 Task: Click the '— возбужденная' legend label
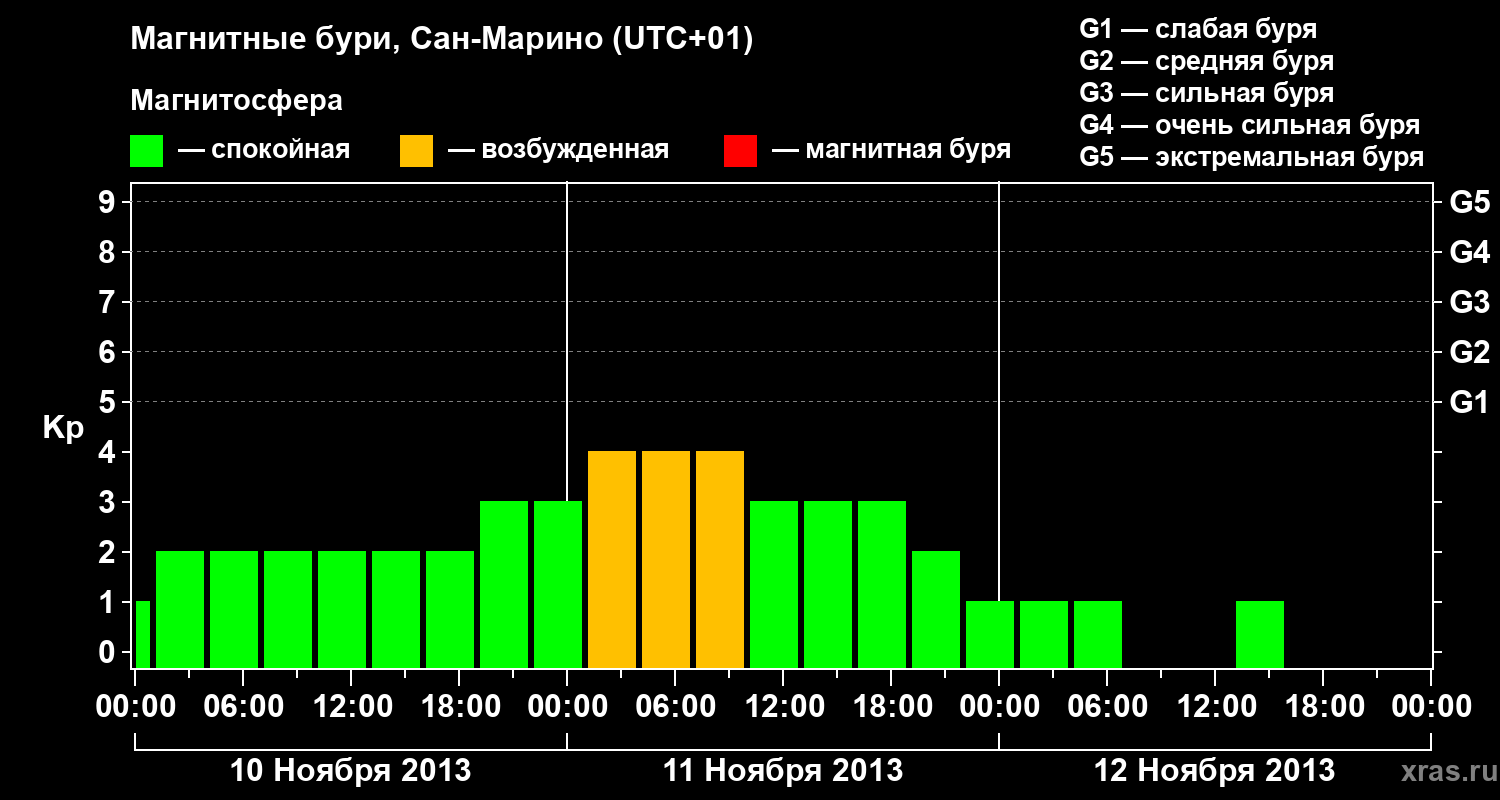(558, 151)
